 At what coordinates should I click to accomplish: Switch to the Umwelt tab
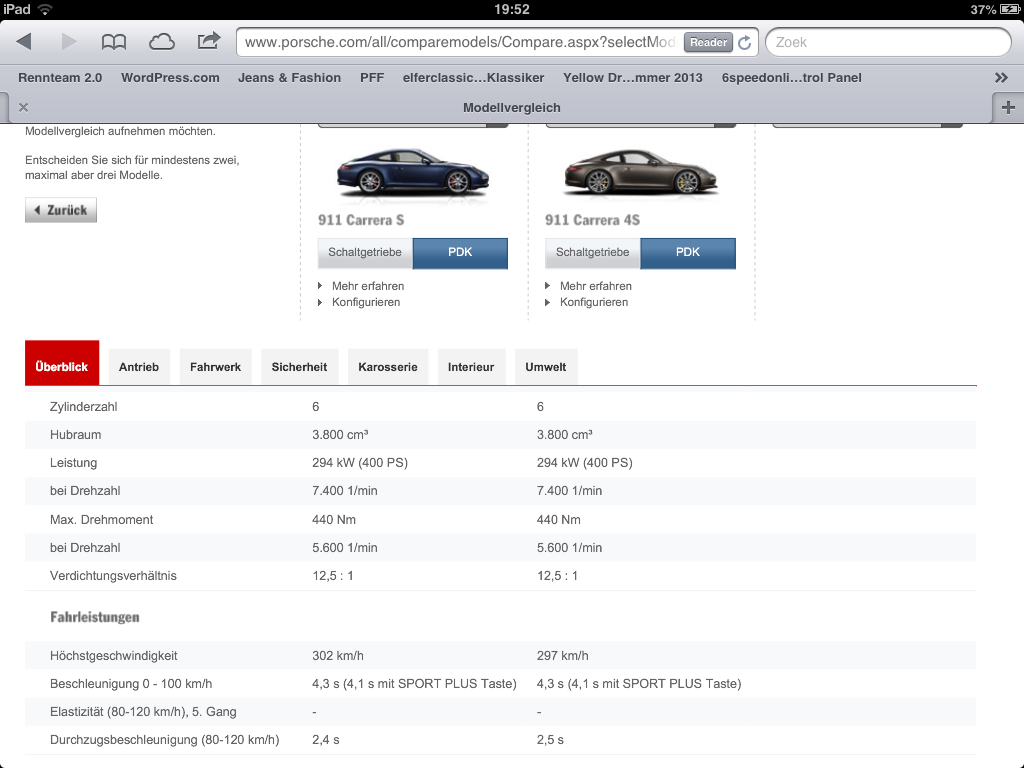tap(546, 367)
